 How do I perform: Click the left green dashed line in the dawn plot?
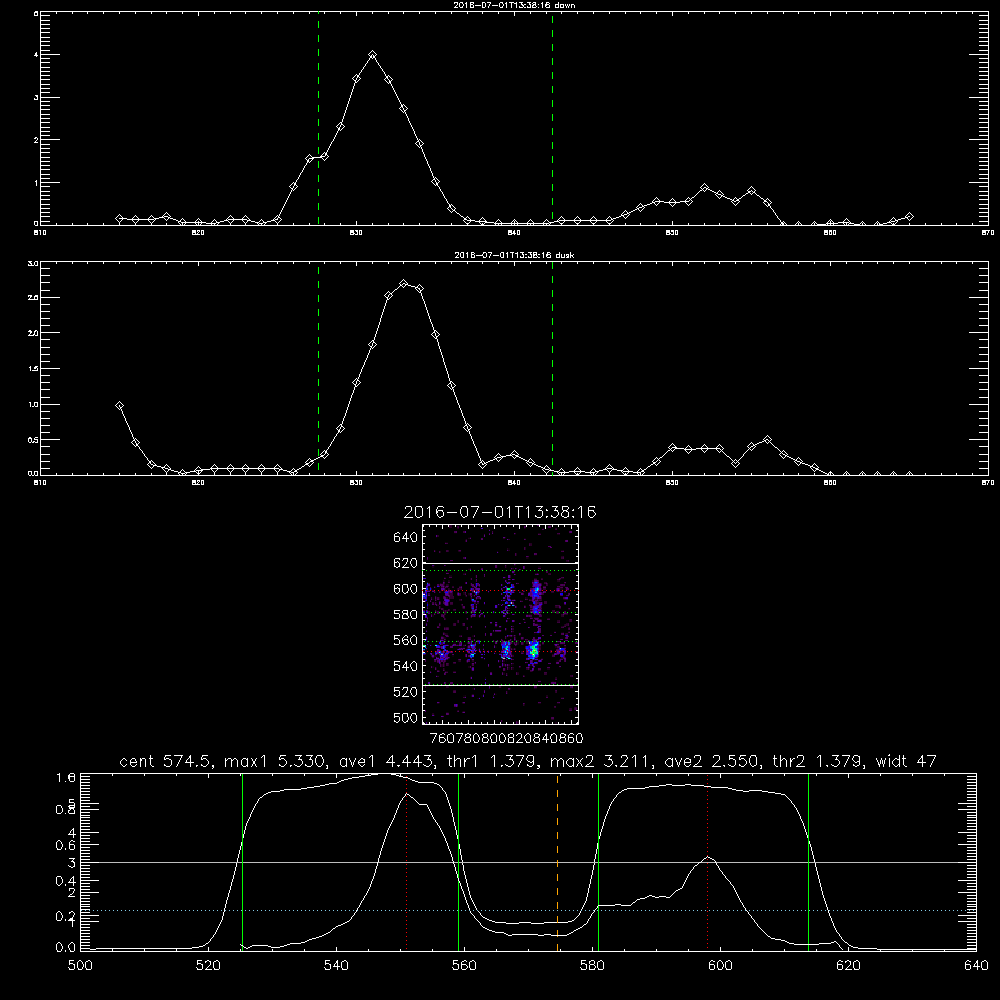[318, 118]
